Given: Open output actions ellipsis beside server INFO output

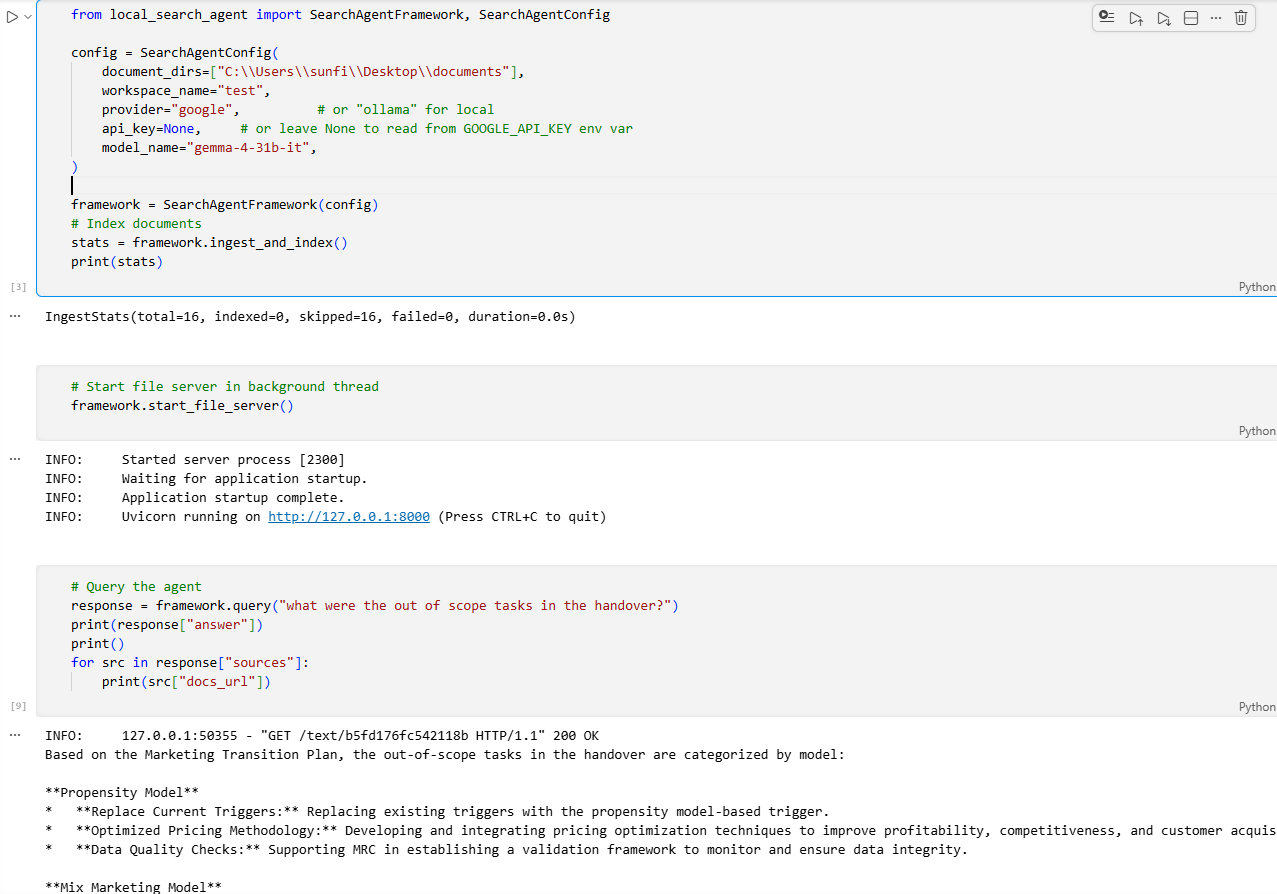Looking at the screenshot, I should (15, 459).
